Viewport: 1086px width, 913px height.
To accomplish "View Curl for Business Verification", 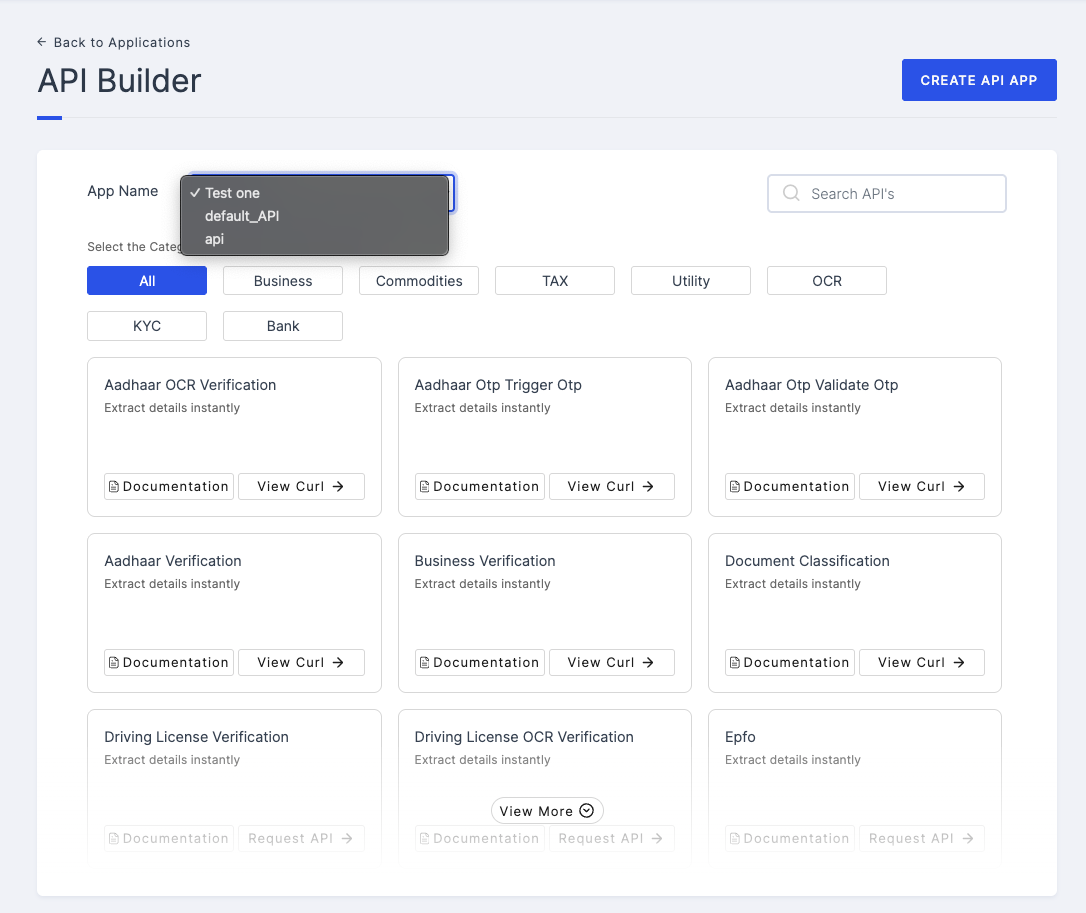I will [x=611, y=662].
